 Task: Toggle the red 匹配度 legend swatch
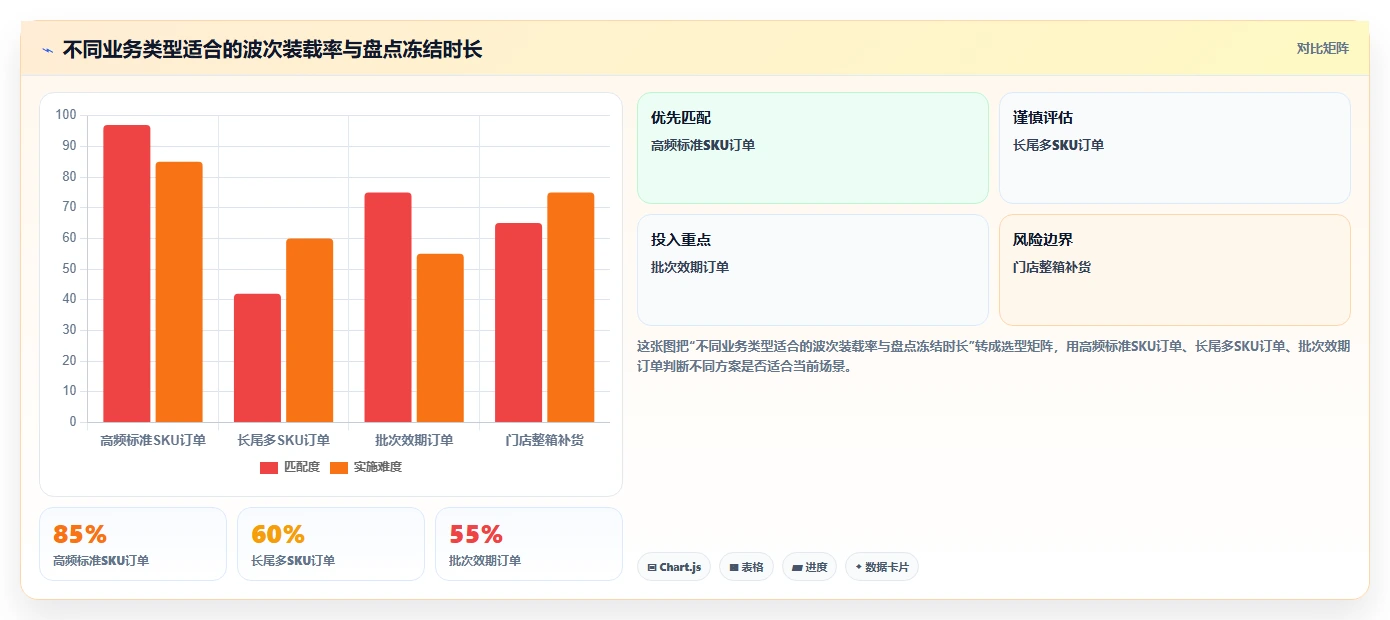point(269,467)
